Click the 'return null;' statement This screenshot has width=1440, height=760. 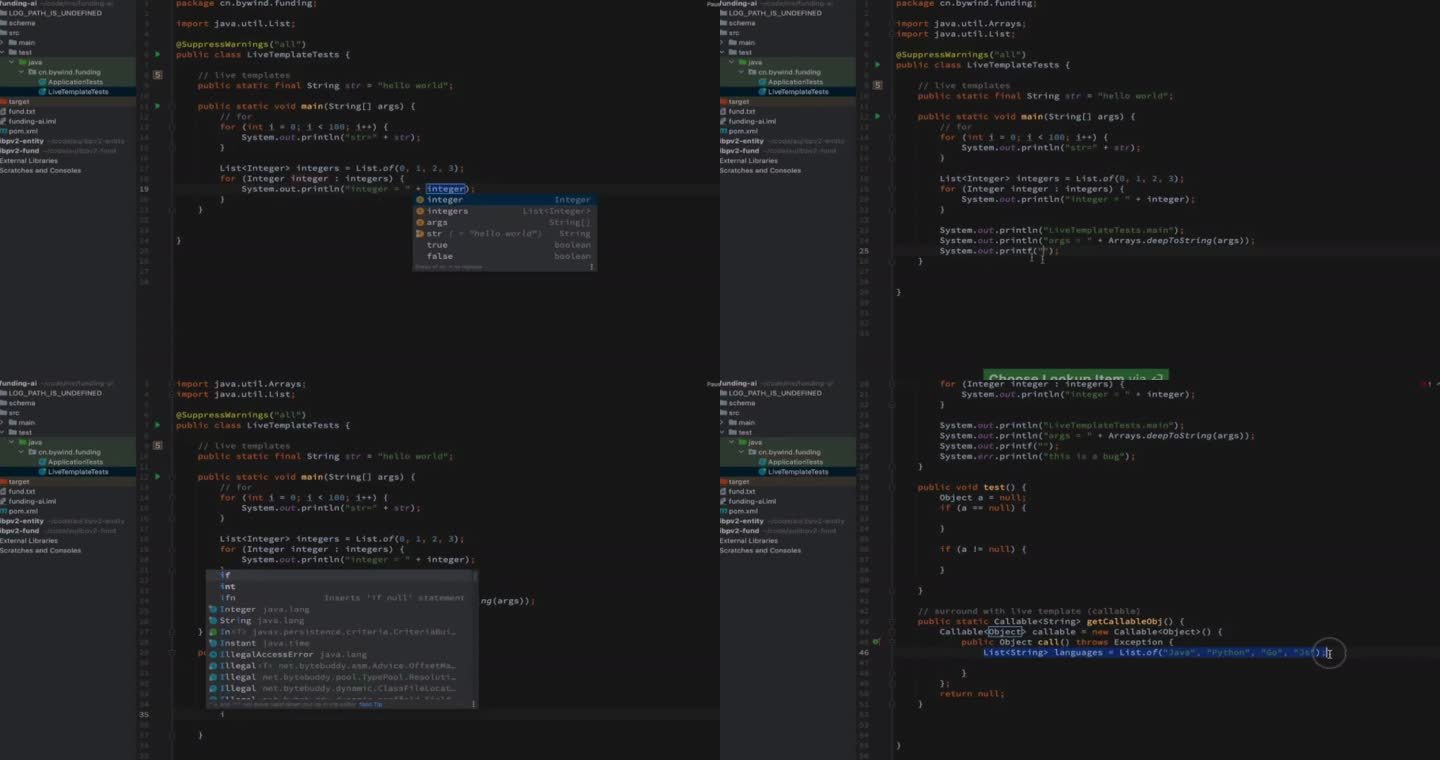pos(971,694)
